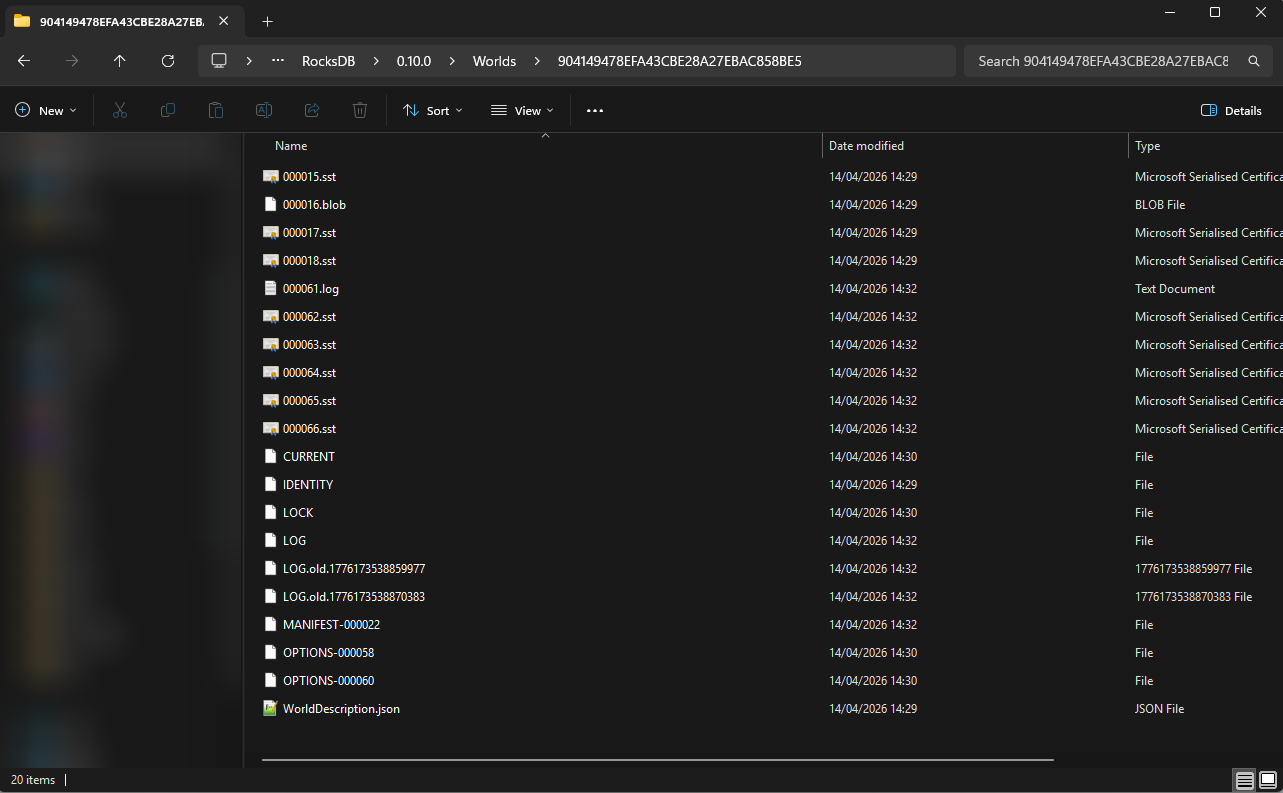Image resolution: width=1283 pixels, height=793 pixels.
Task: Click the Delete trash bin icon
Action: [x=360, y=111]
